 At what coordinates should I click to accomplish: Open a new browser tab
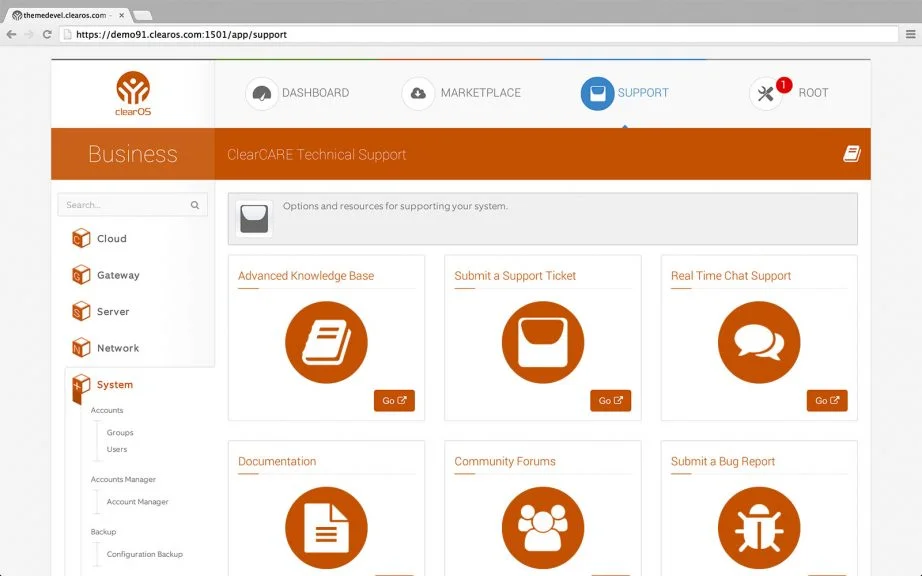point(142,15)
